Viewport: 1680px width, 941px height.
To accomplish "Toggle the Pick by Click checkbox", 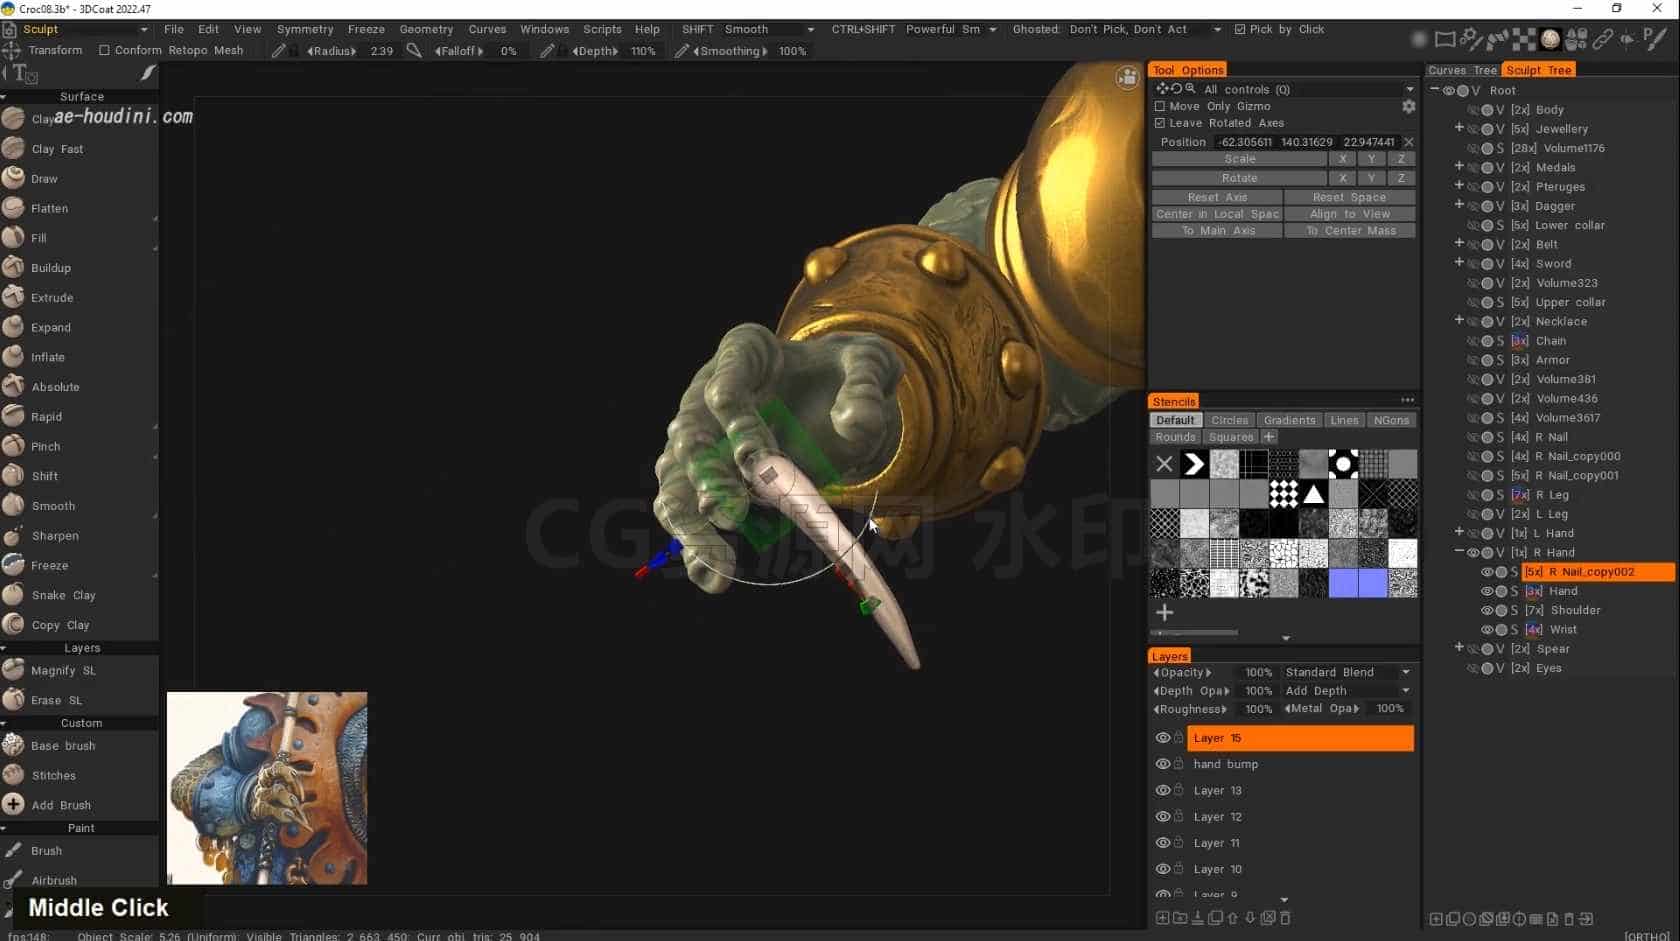I will click(x=1240, y=29).
